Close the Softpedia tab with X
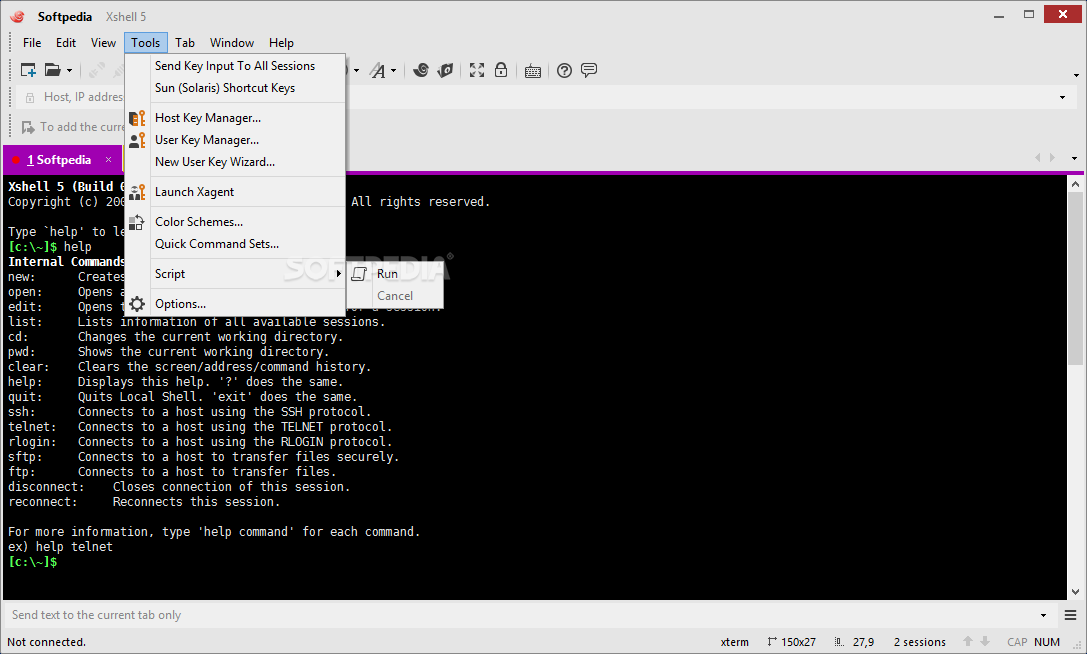The width and height of the screenshot is (1087, 654). click(x=108, y=160)
